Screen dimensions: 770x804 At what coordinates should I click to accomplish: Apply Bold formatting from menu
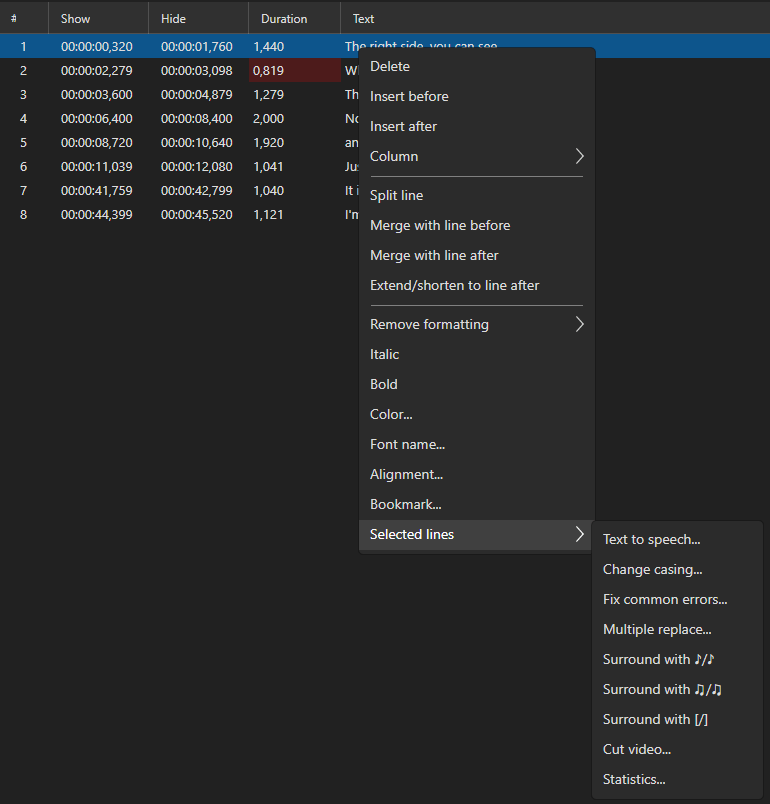pyautogui.click(x=384, y=385)
